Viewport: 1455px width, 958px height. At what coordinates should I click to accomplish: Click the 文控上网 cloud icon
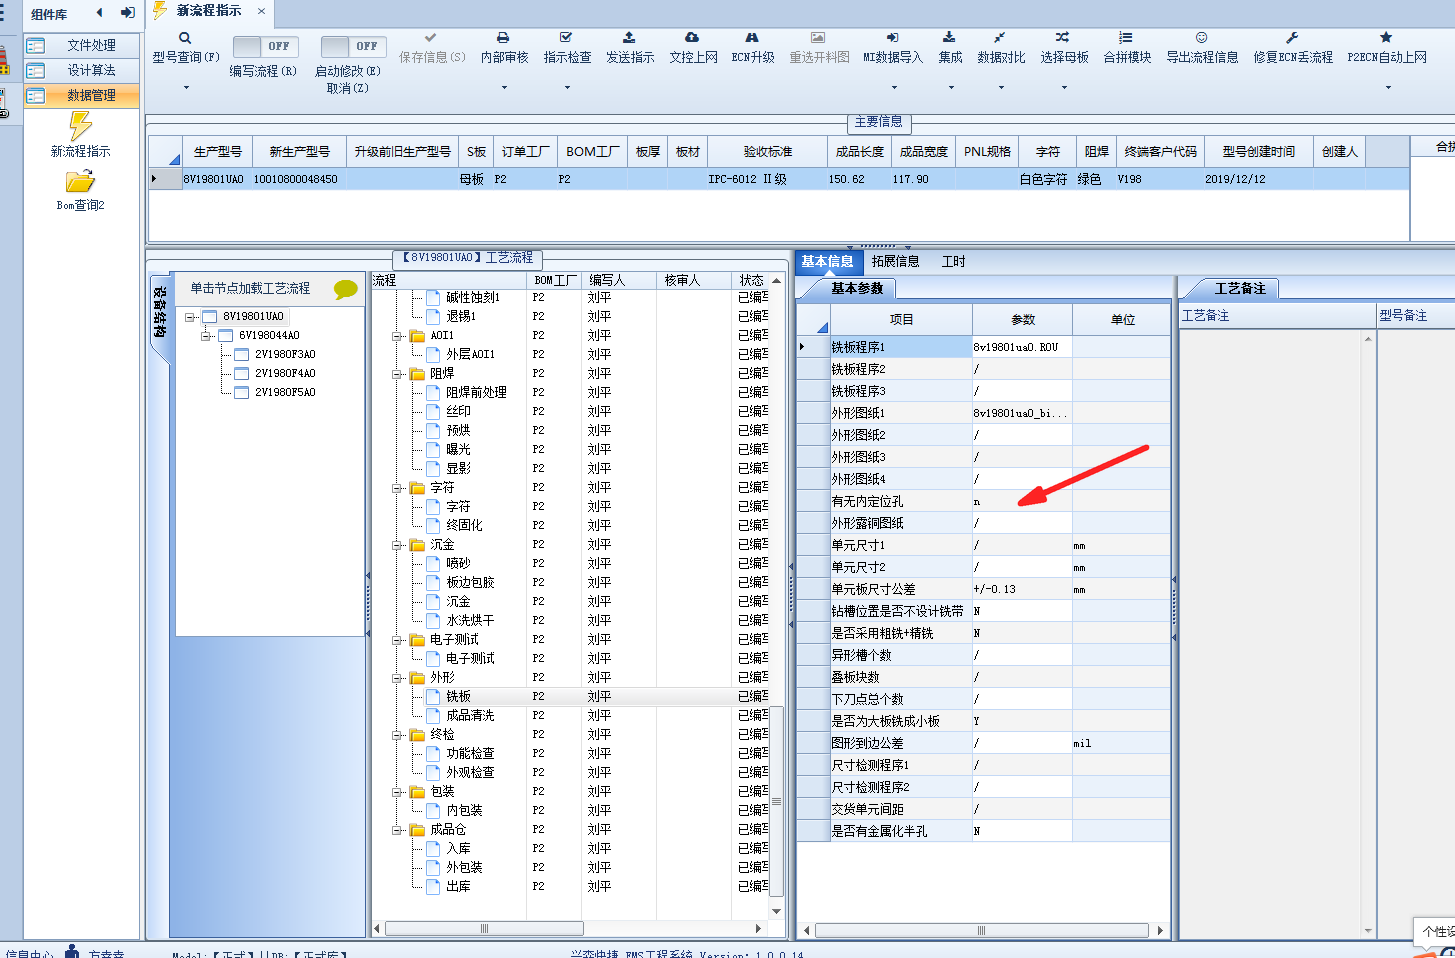point(692,37)
